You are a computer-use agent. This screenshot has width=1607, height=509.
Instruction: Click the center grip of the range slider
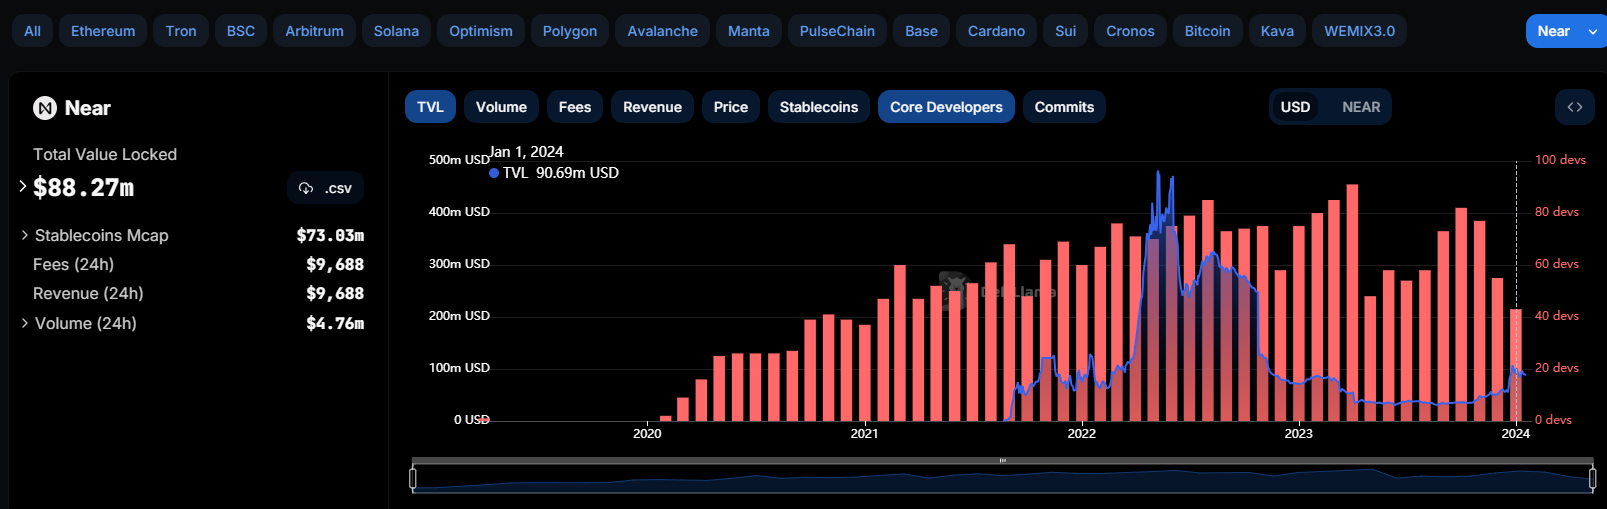1002,461
